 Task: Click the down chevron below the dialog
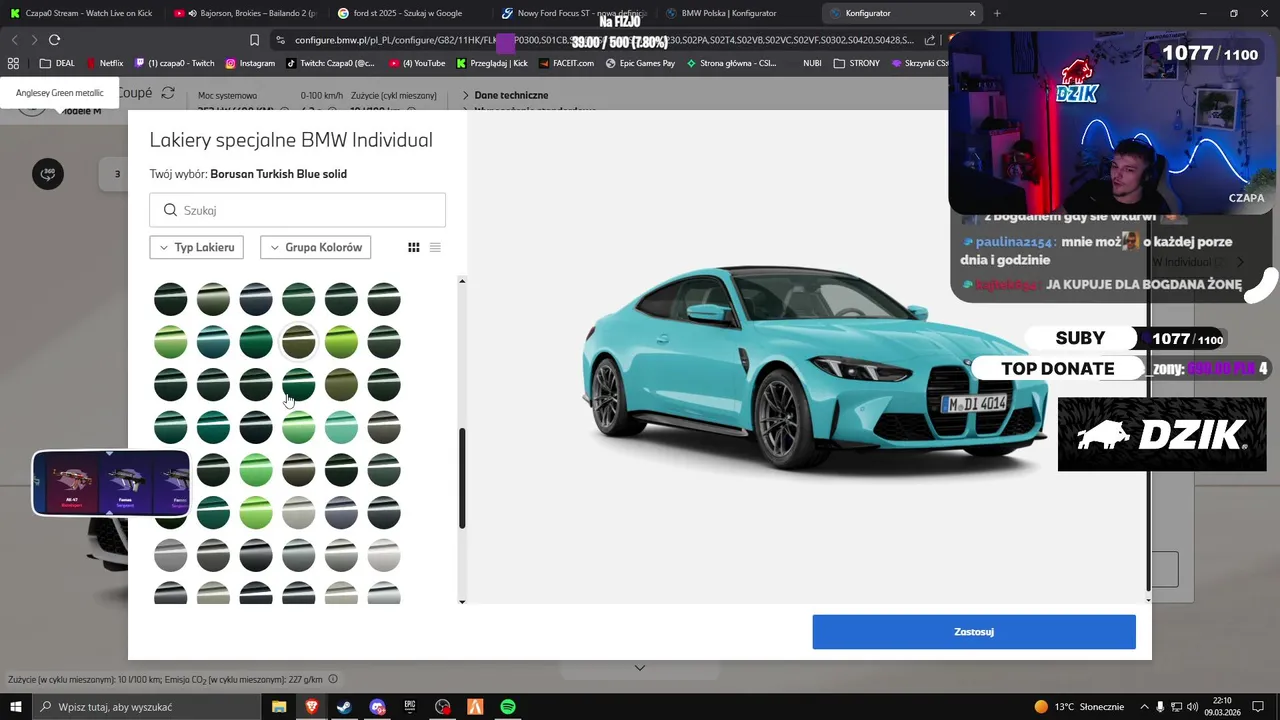tap(640, 668)
